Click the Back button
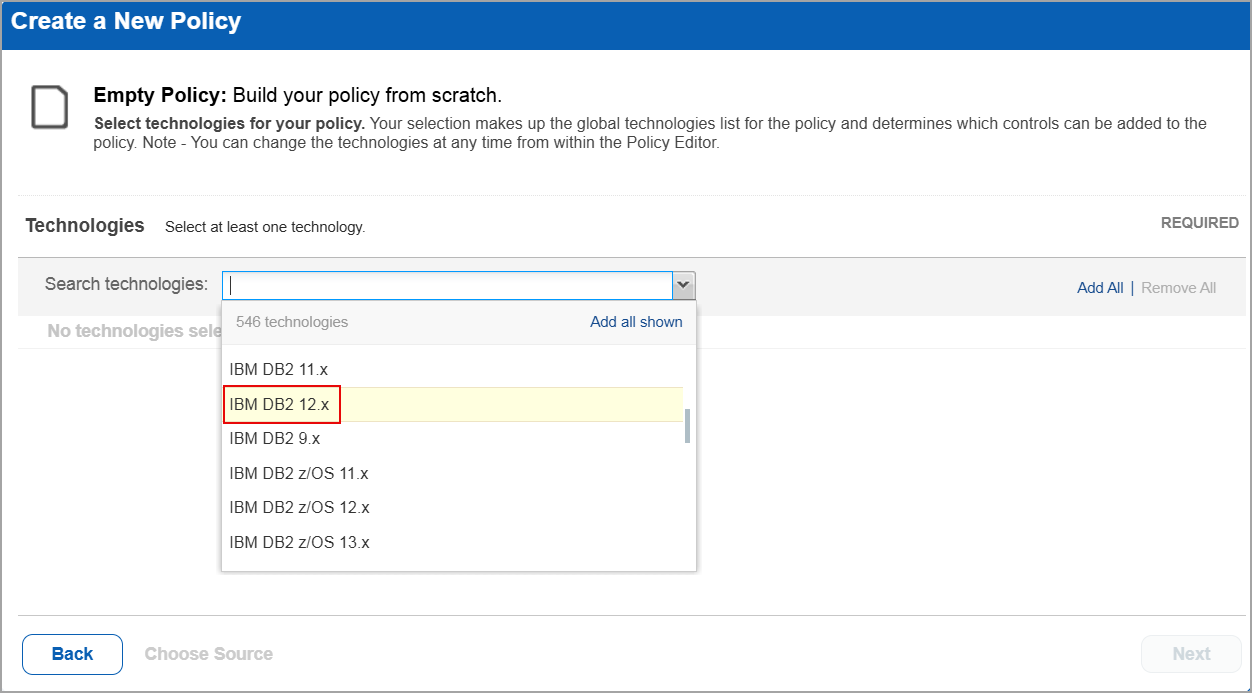Image resolution: width=1252 pixels, height=693 pixels. [x=72, y=654]
